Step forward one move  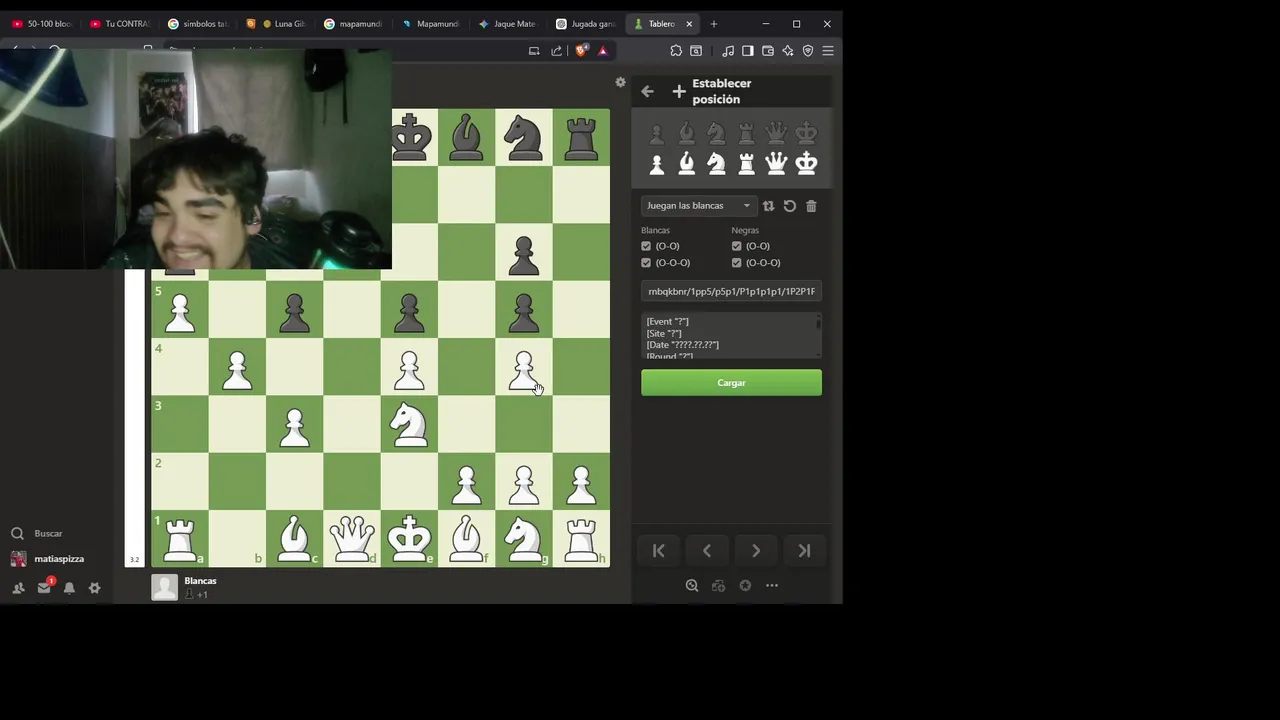(756, 550)
